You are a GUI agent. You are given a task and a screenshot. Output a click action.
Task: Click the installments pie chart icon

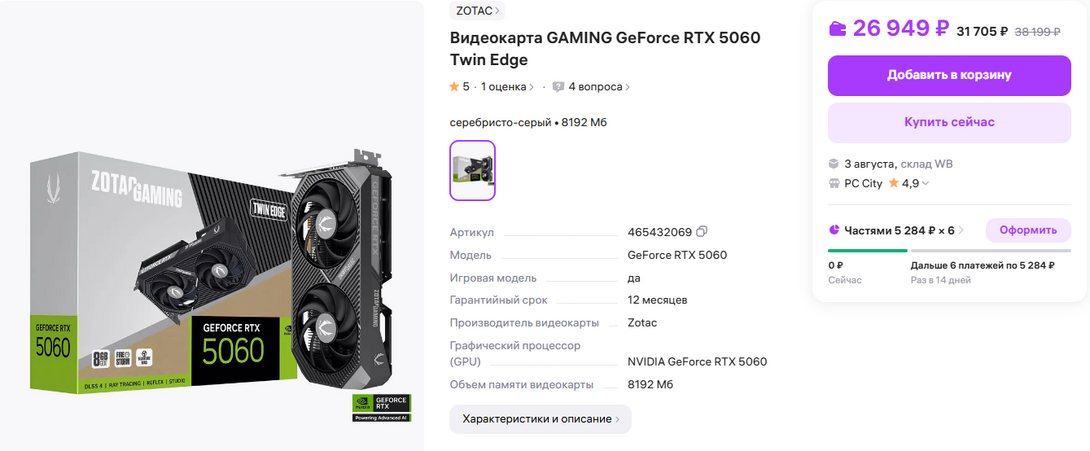(833, 230)
